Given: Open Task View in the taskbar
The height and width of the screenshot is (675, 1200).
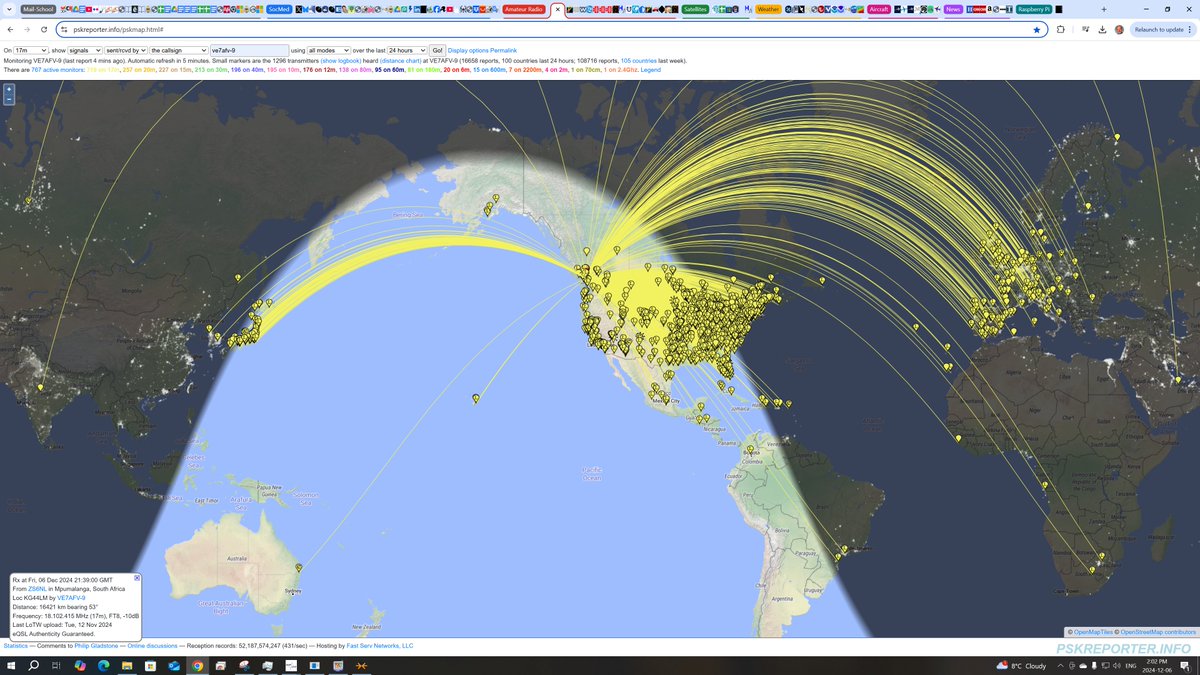Looking at the screenshot, I should coord(56,666).
